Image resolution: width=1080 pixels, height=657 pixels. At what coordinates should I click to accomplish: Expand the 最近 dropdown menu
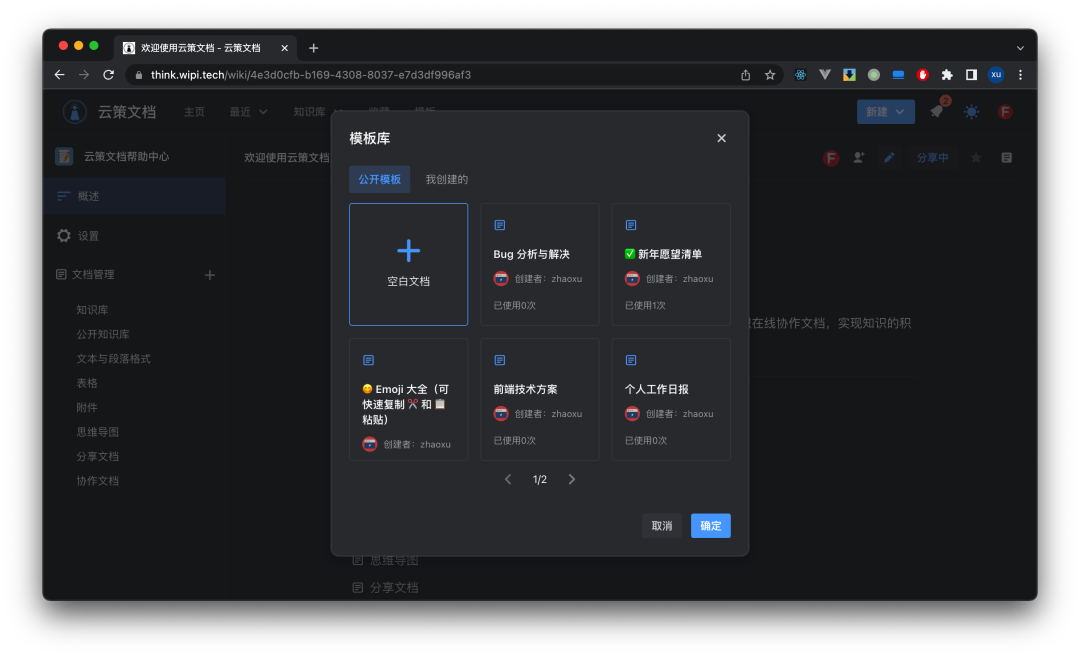tap(249, 112)
